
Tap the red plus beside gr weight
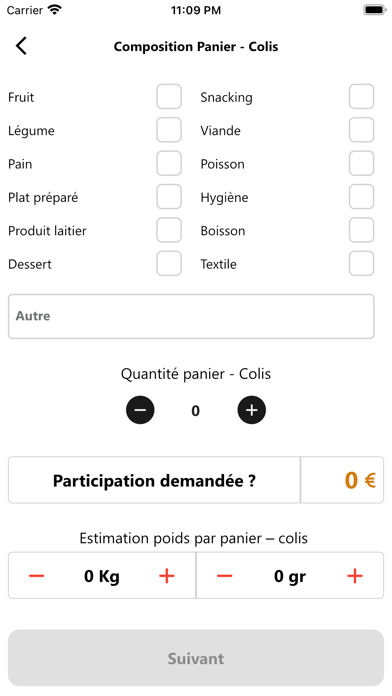355,576
